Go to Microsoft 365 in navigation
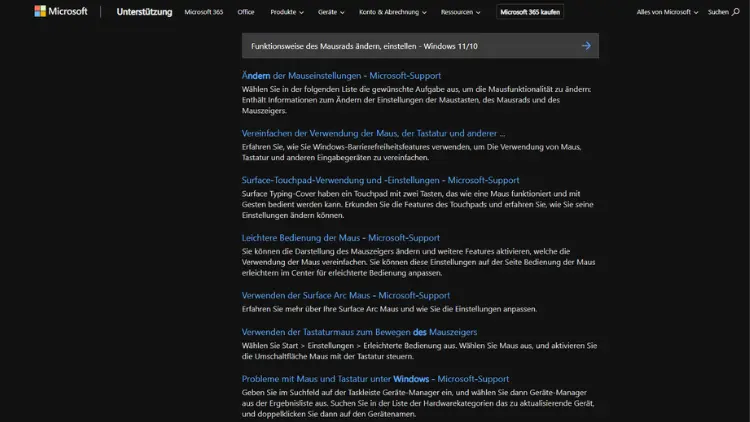750x422 pixels. click(x=204, y=12)
